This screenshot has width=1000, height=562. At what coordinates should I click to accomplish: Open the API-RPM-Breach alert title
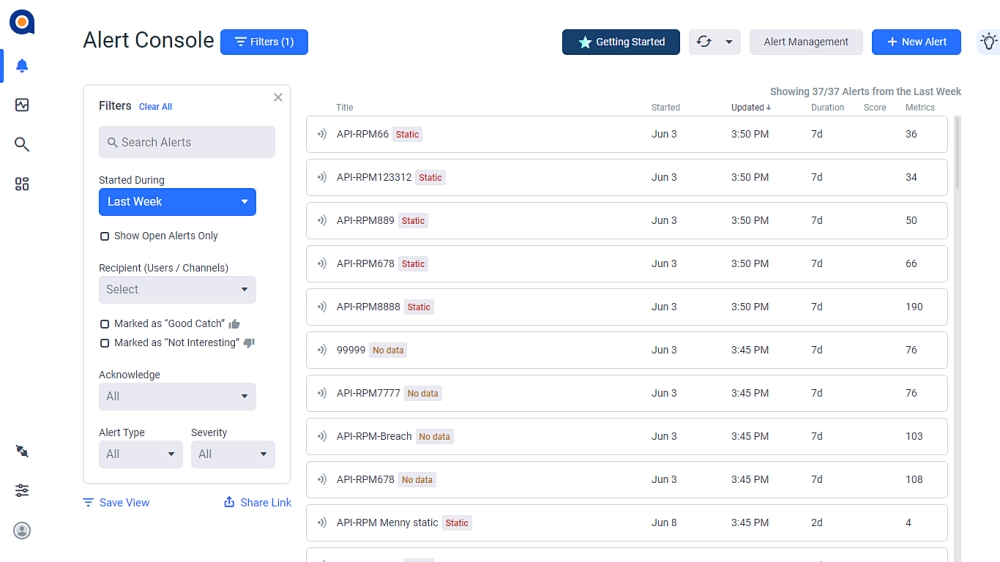374,436
